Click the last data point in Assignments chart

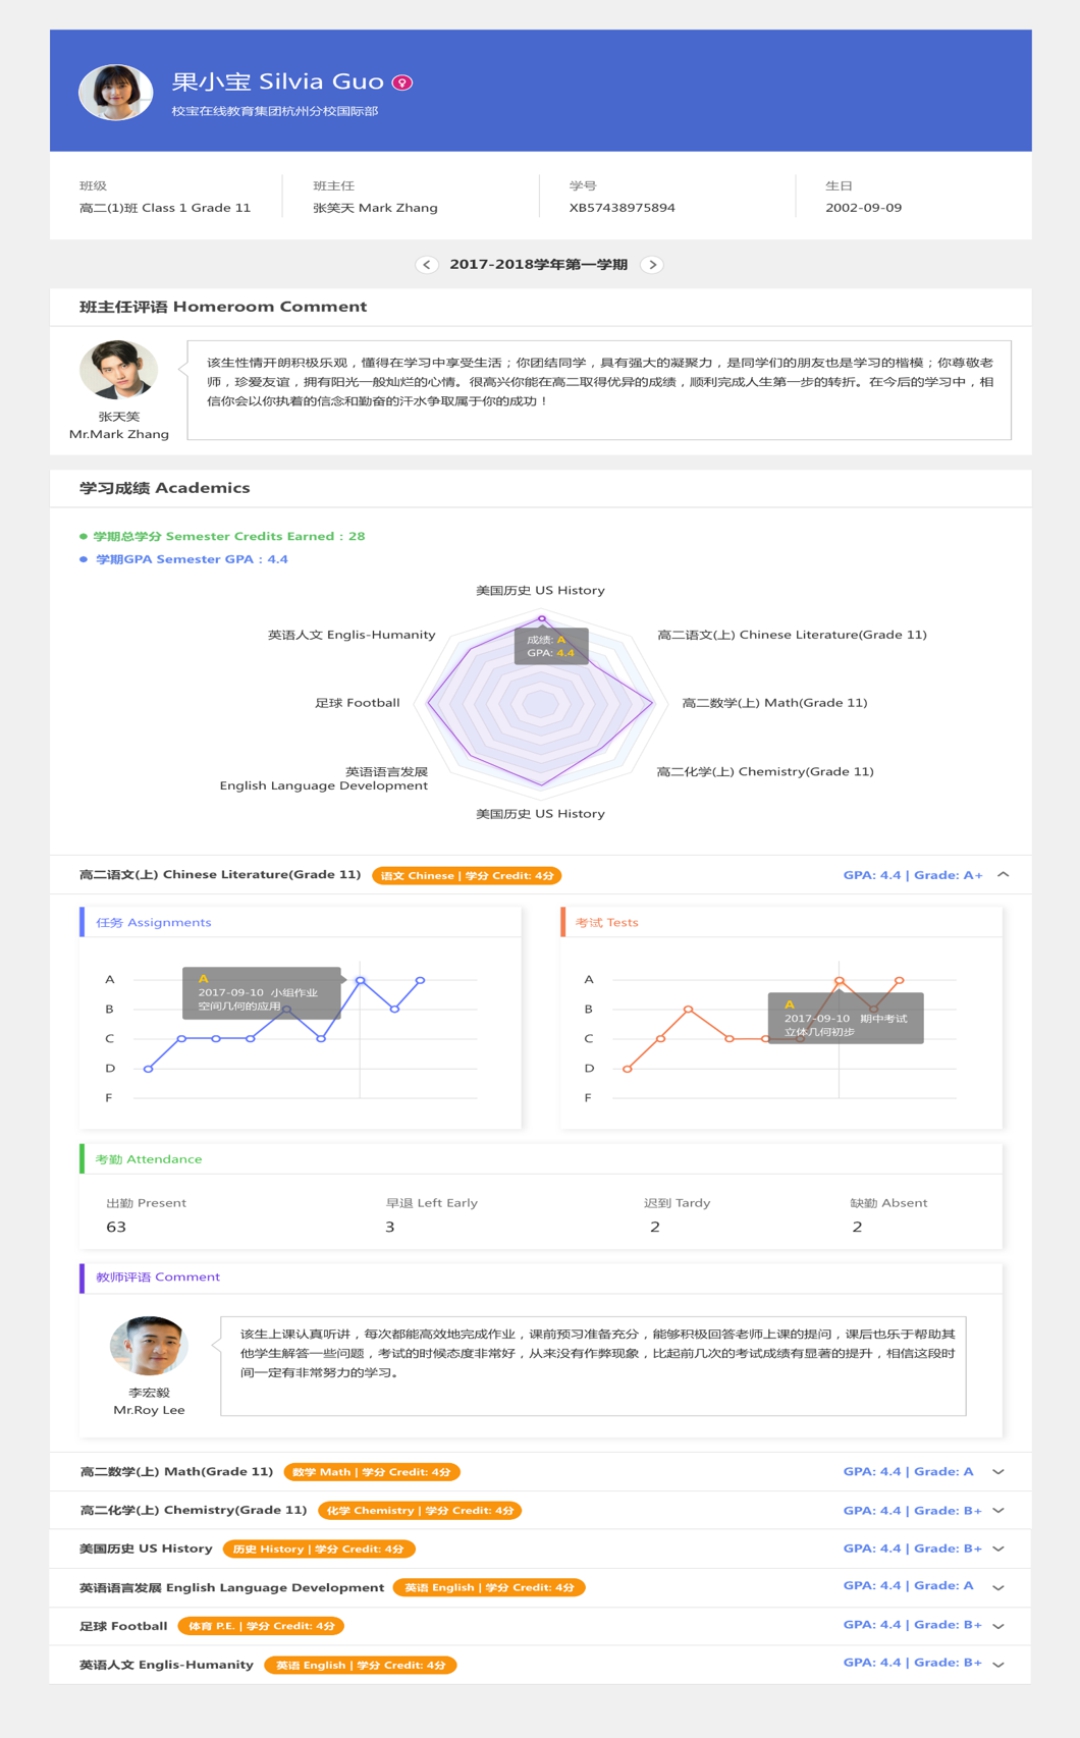coord(420,980)
